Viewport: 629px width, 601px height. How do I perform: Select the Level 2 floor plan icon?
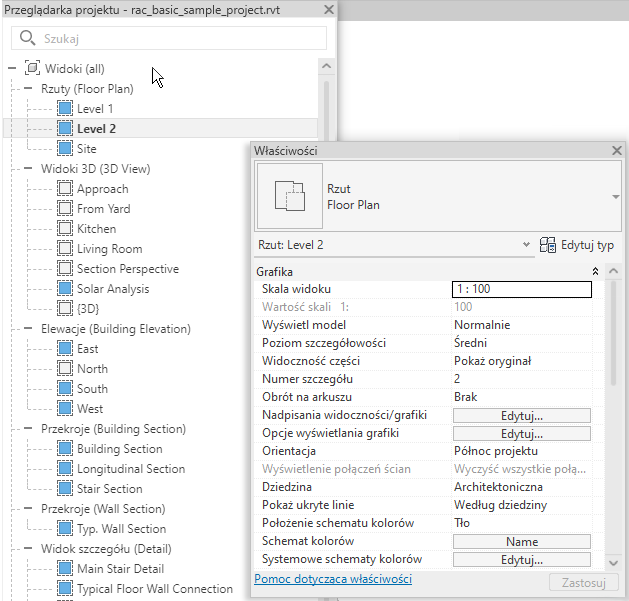click(x=65, y=128)
